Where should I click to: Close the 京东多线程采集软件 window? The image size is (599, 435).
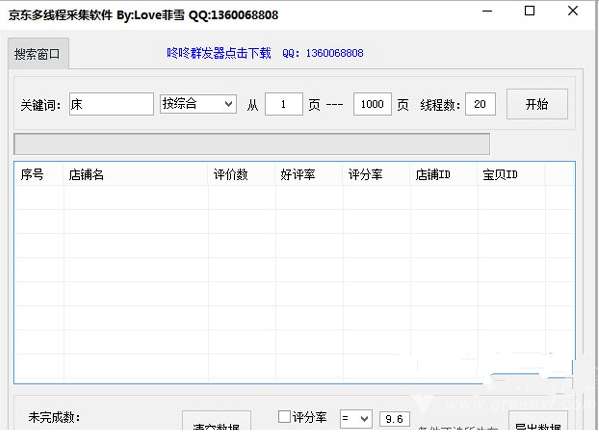pos(573,11)
